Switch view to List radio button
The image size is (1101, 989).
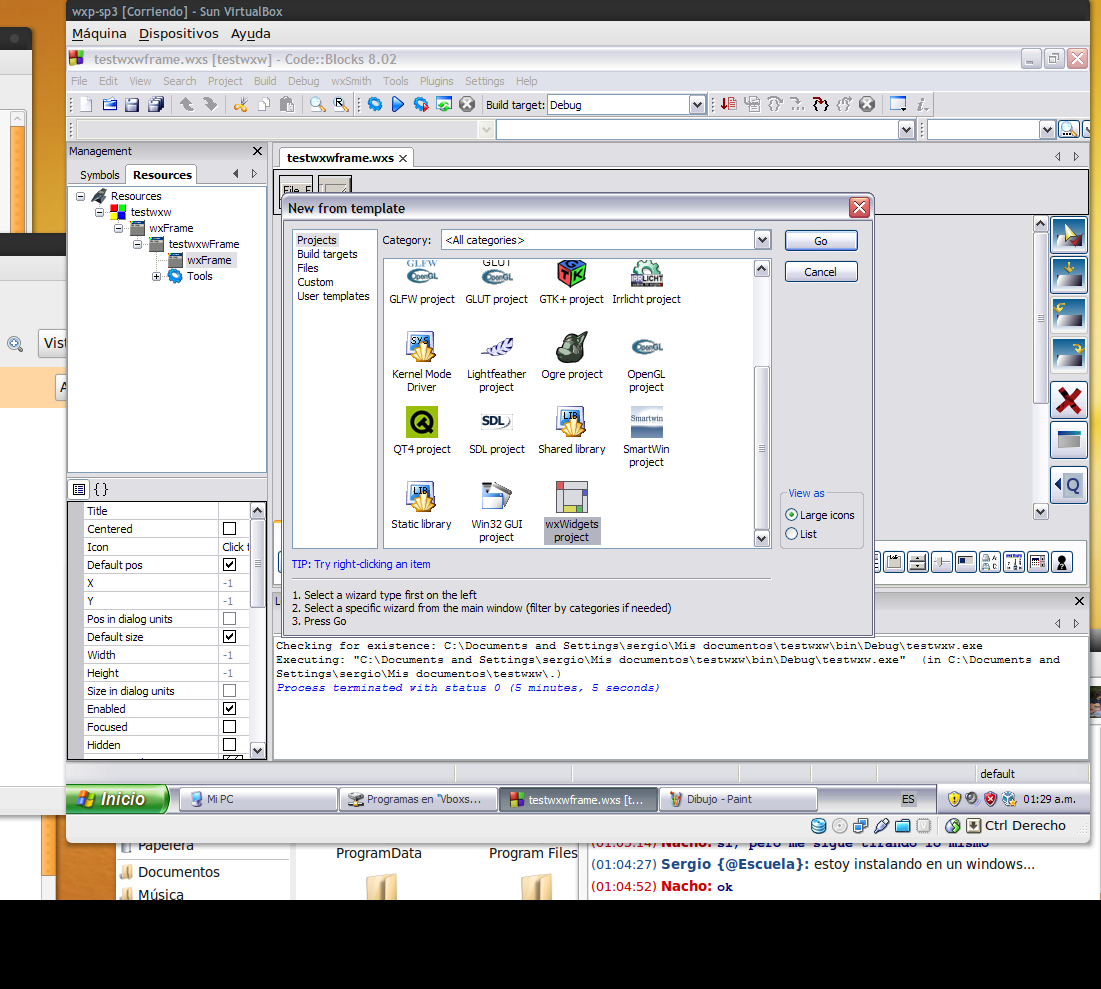[x=791, y=533]
